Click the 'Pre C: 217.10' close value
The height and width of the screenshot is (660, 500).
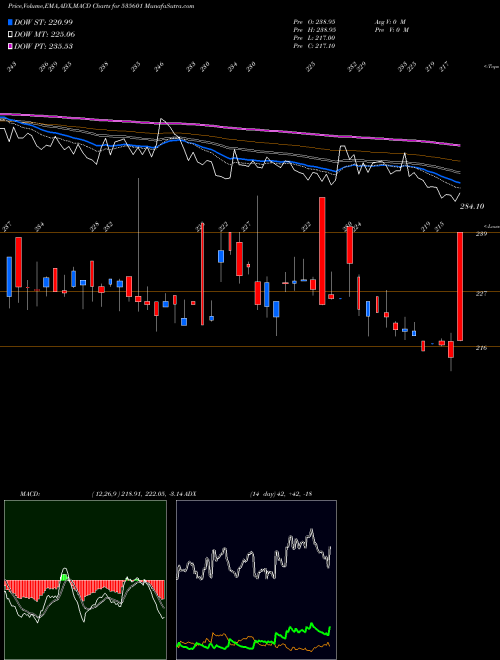(x=314, y=46)
